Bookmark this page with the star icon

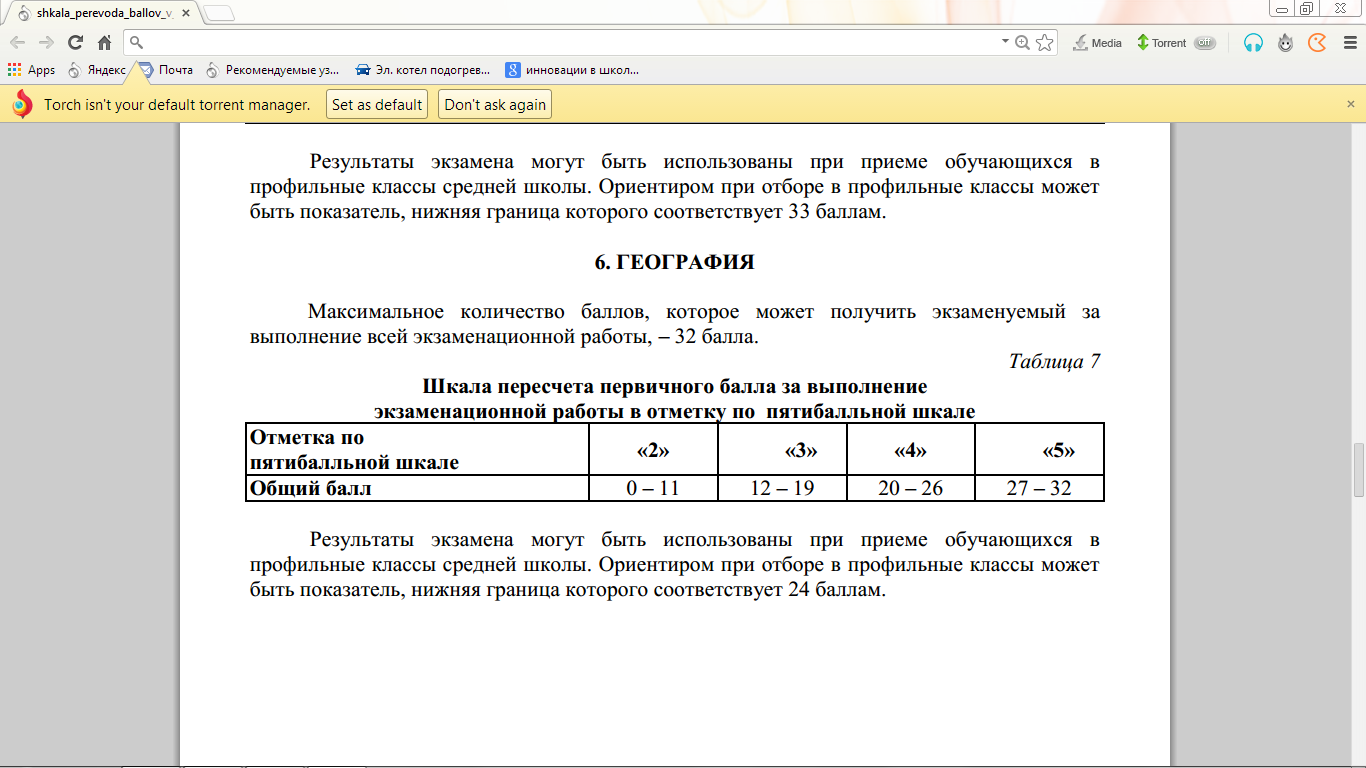[x=1044, y=43]
